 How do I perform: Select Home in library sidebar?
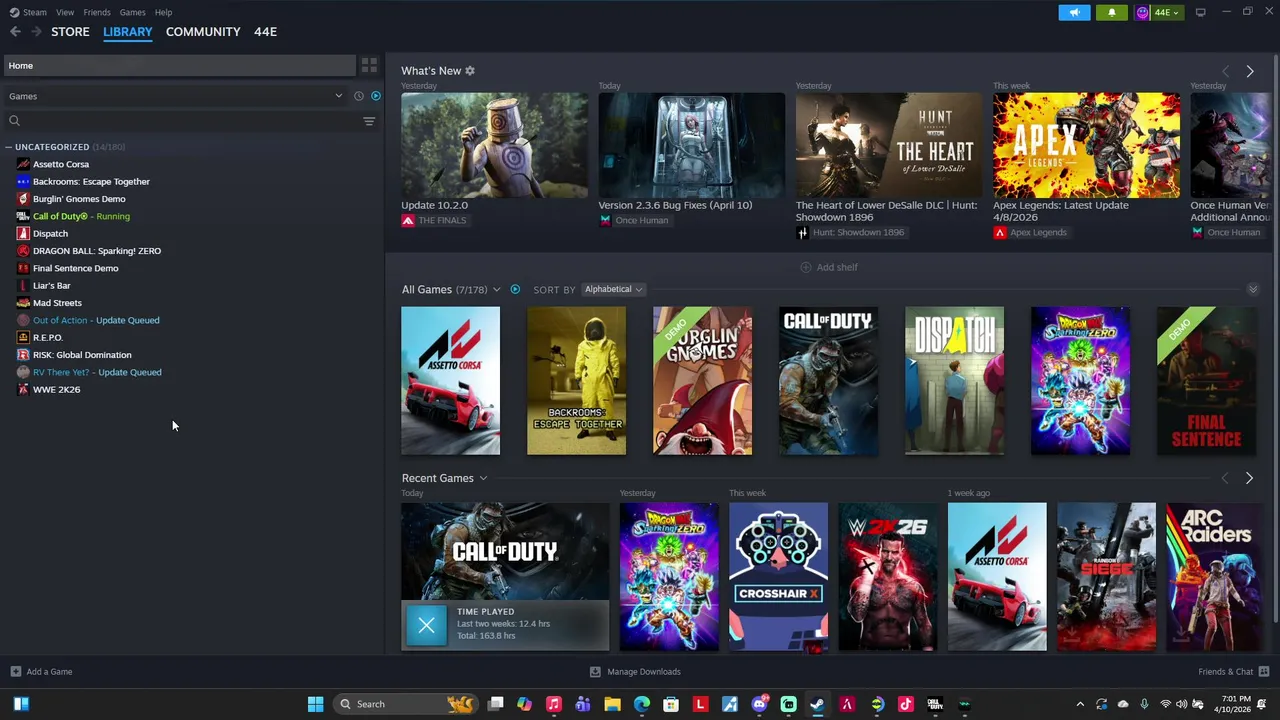[x=180, y=65]
